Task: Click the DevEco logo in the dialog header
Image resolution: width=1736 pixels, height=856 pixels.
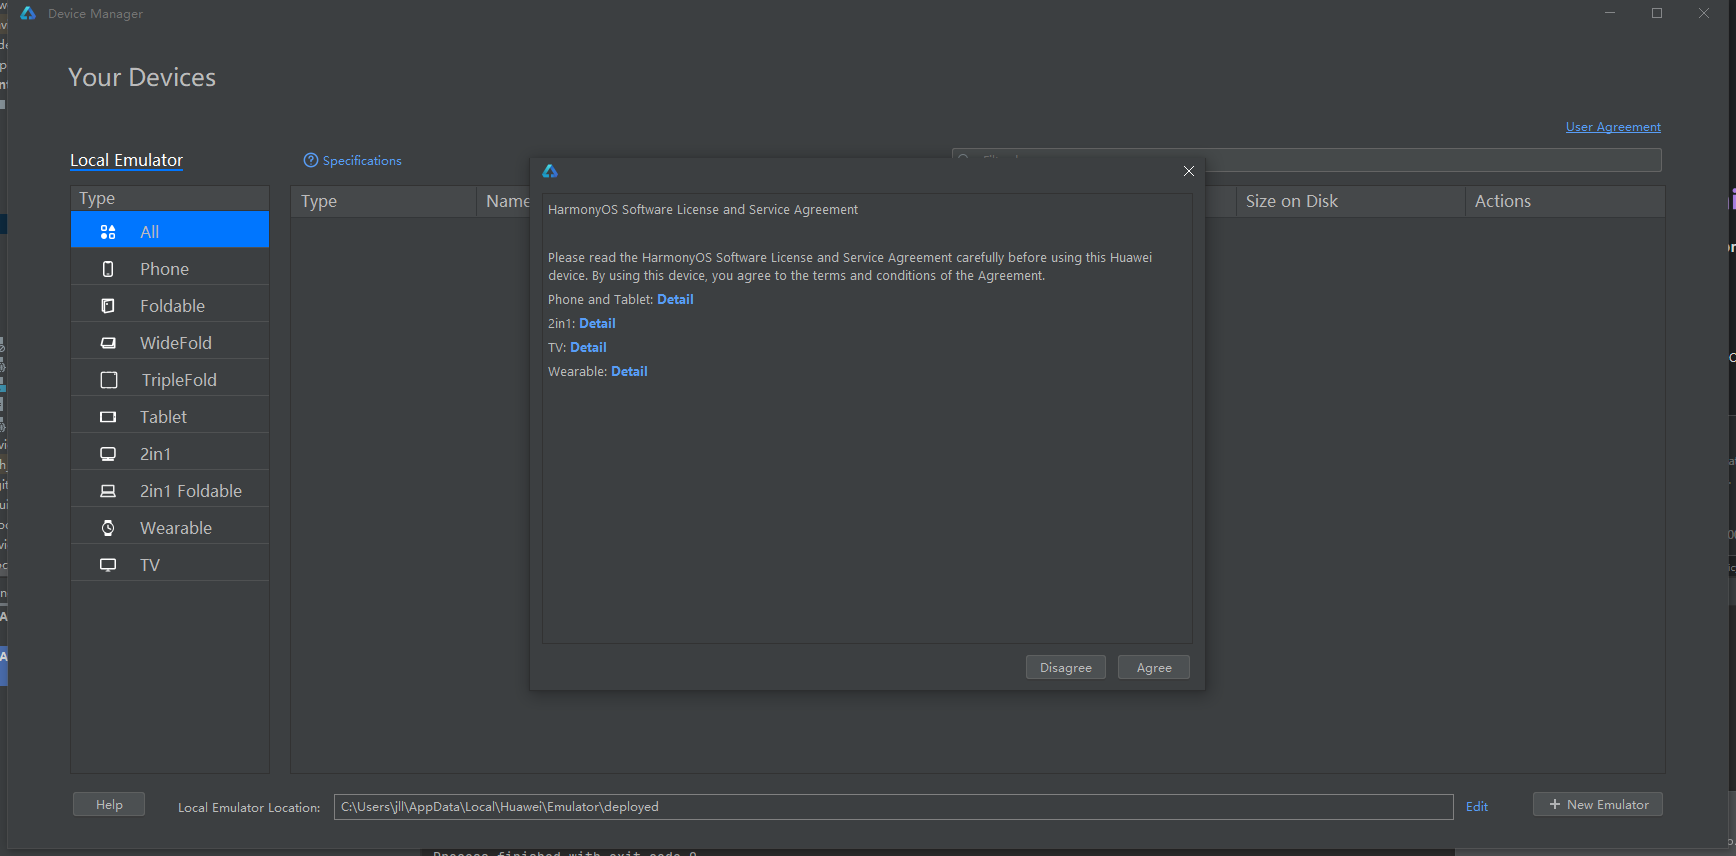Action: point(550,171)
